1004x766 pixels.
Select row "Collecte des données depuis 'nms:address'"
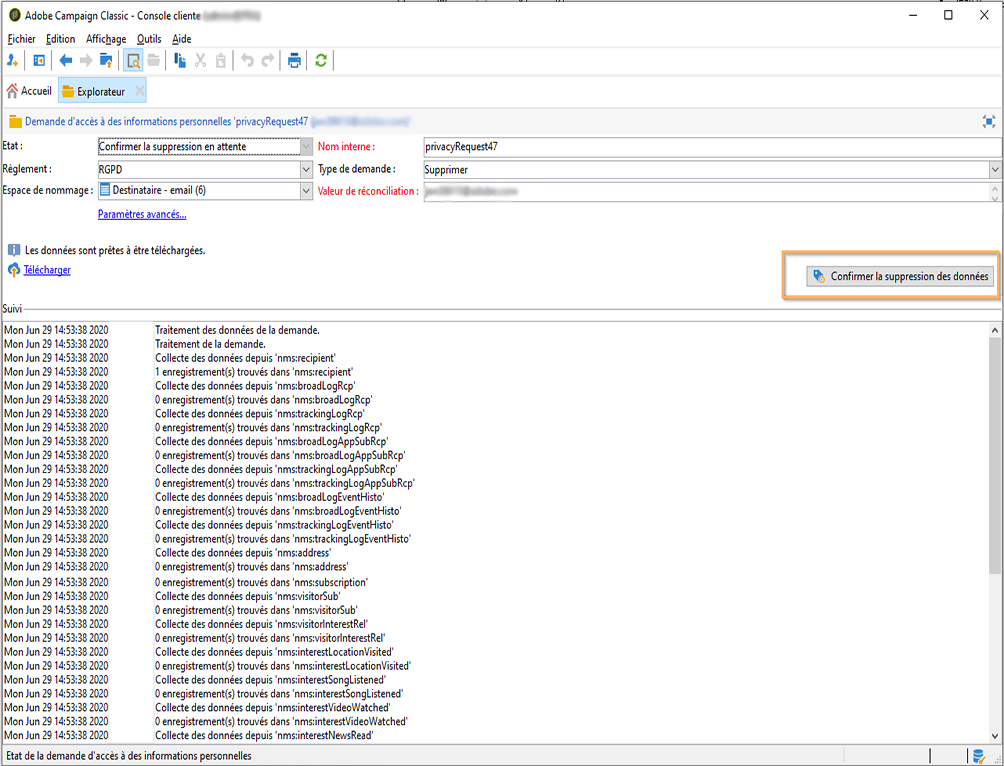tap(243, 553)
